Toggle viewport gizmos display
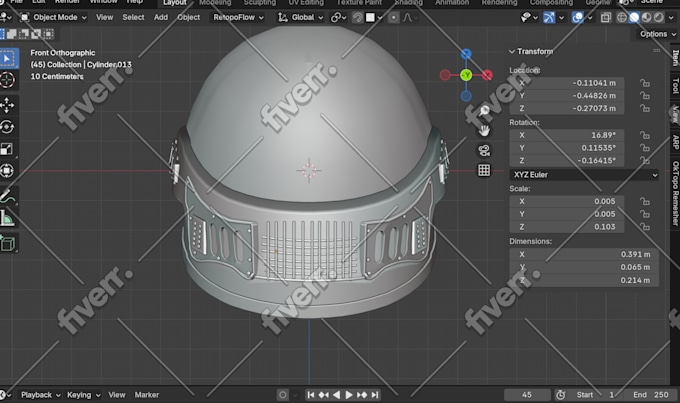This screenshot has height=403, width=680. pyautogui.click(x=549, y=17)
